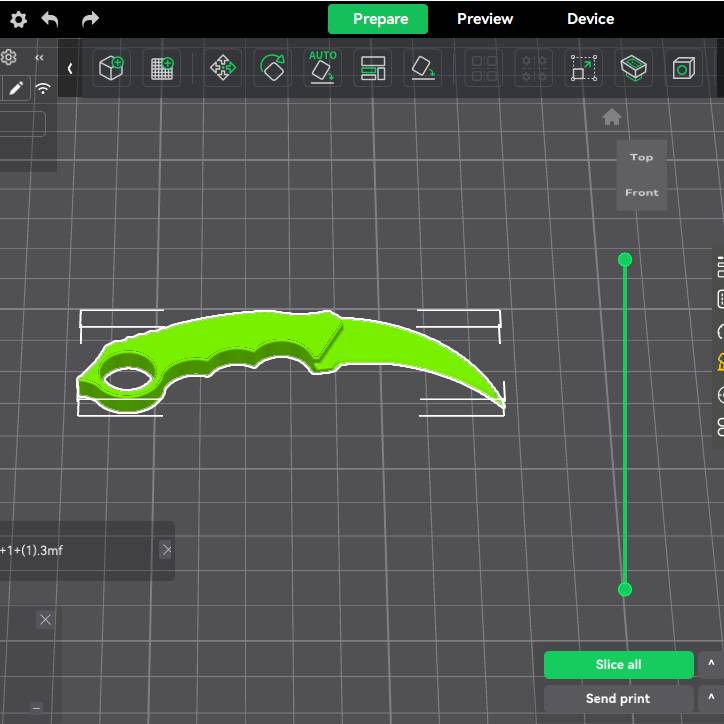Click the outlined gear icon in left panel

coord(8,57)
